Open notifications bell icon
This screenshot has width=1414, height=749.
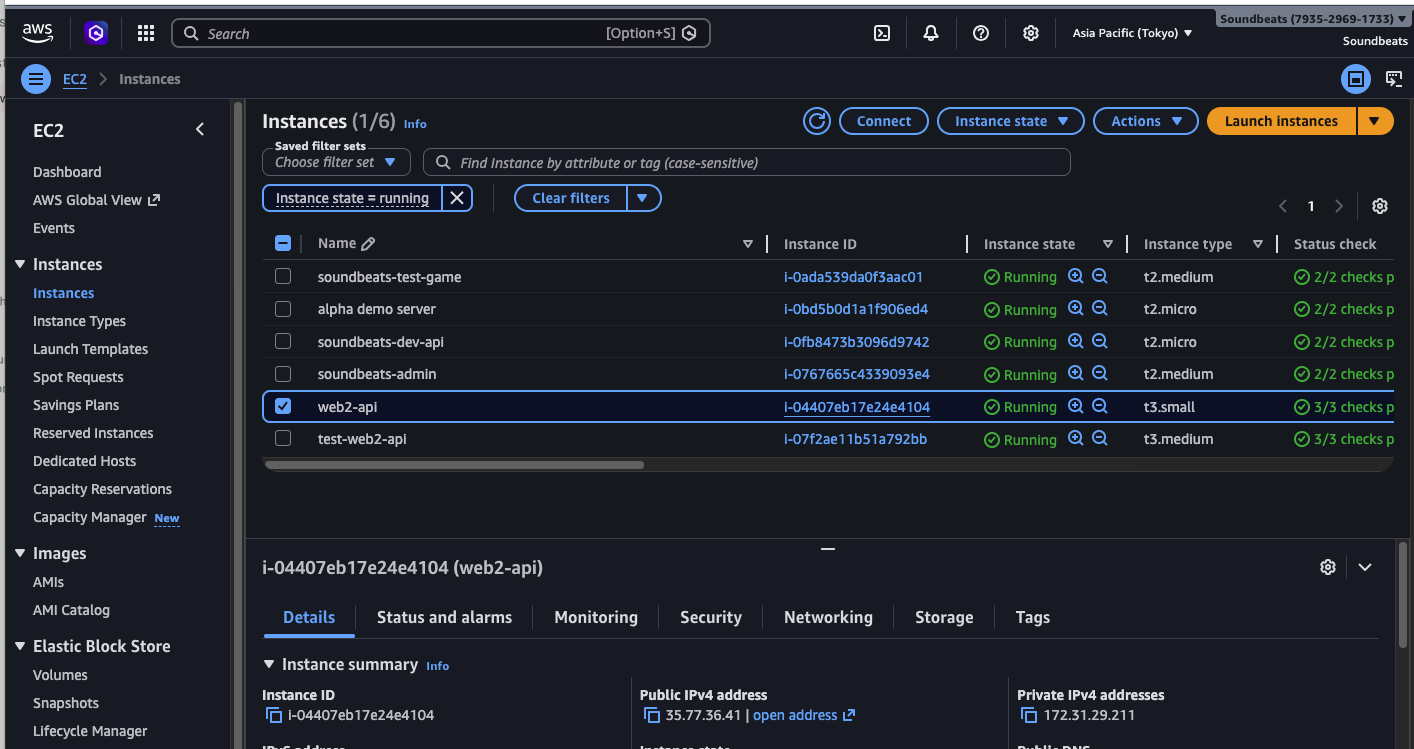click(931, 33)
